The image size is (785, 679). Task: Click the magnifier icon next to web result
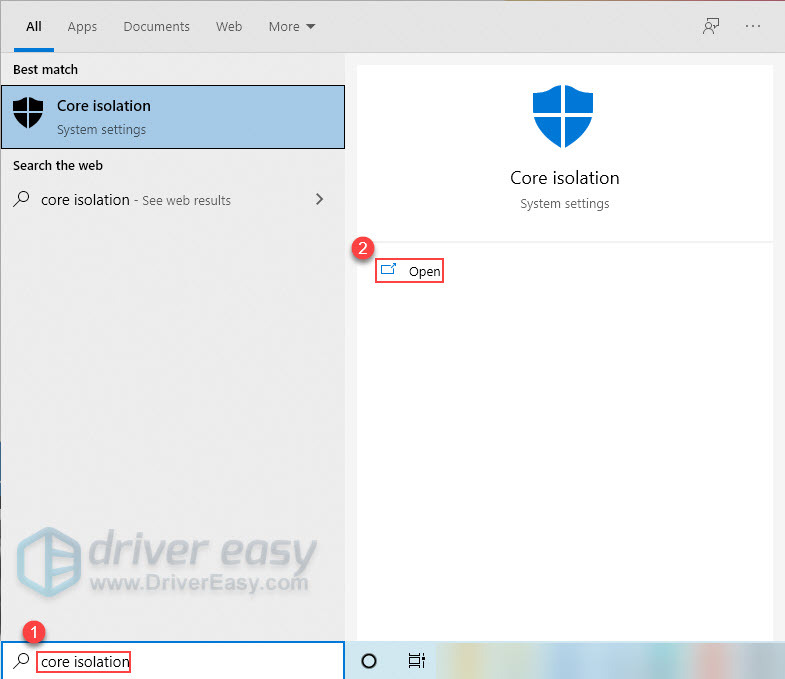pyautogui.click(x=22, y=199)
